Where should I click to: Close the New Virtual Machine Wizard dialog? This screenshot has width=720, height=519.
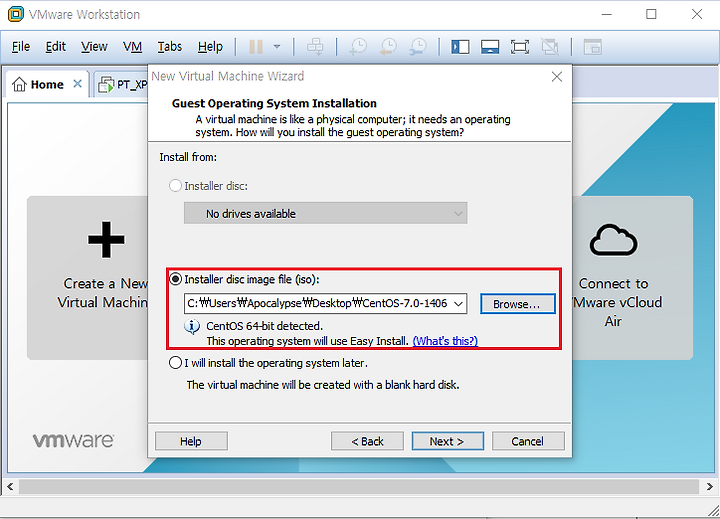[557, 77]
